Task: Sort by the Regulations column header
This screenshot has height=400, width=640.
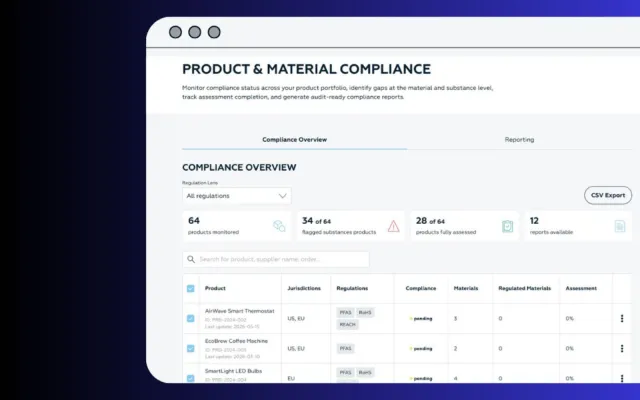Action: coord(352,288)
